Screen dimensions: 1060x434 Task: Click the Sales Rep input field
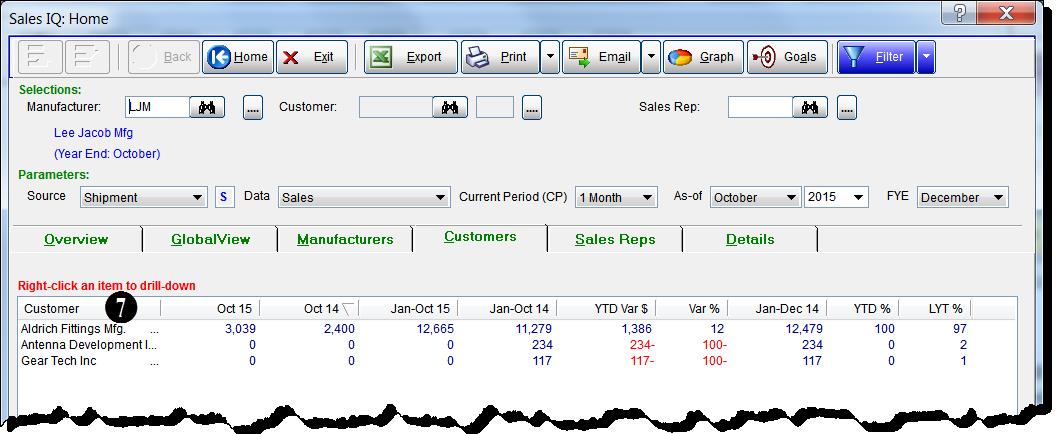[761, 107]
